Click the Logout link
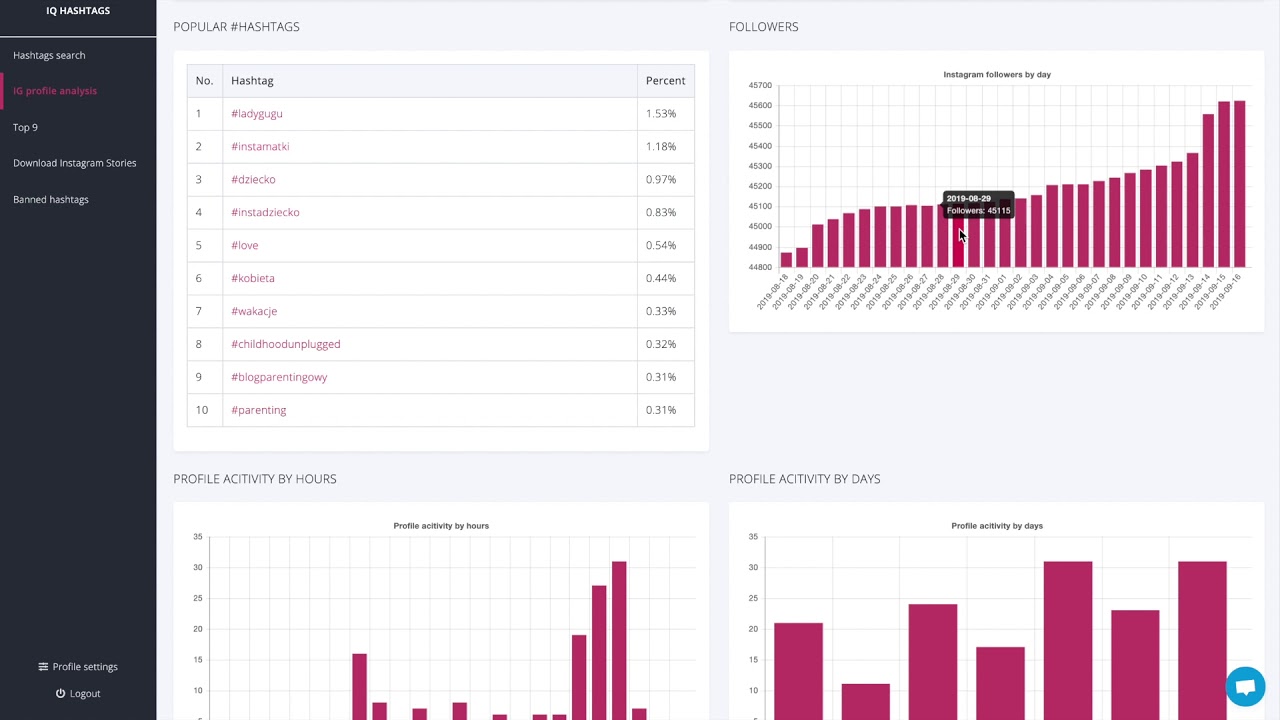This screenshot has height=720, width=1280. [85, 693]
